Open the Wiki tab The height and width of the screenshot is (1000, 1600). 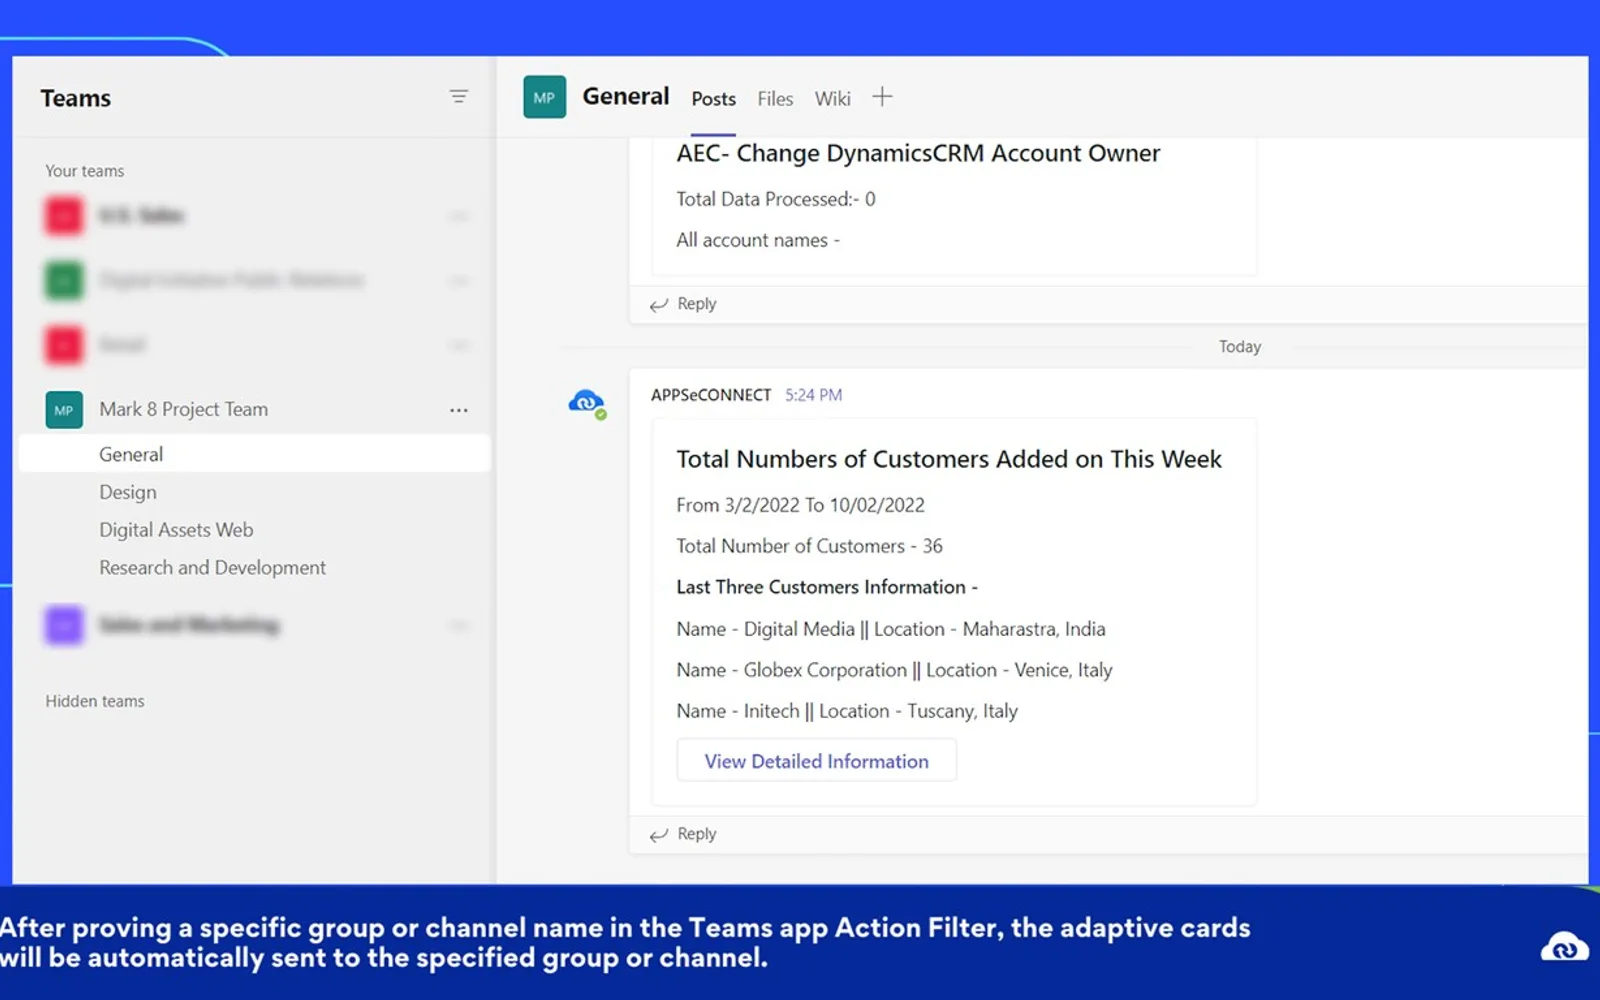[x=832, y=99]
